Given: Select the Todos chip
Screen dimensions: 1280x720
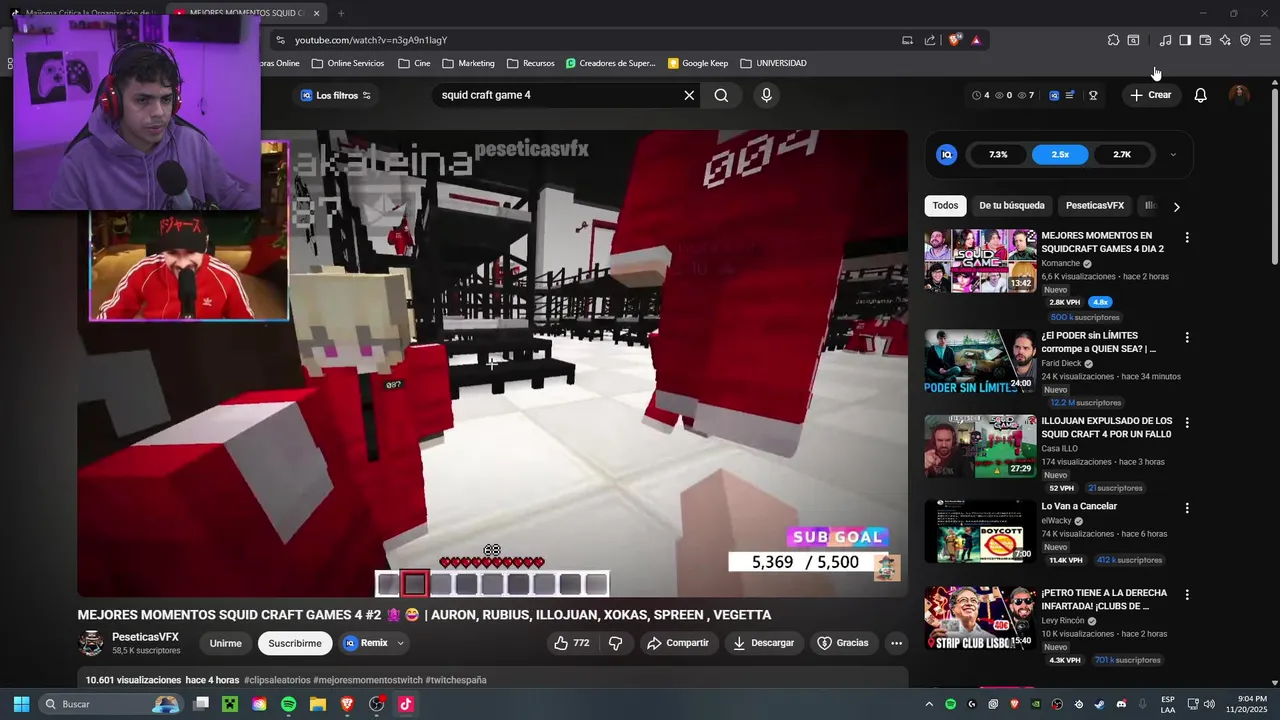Looking at the screenshot, I should [x=945, y=206].
